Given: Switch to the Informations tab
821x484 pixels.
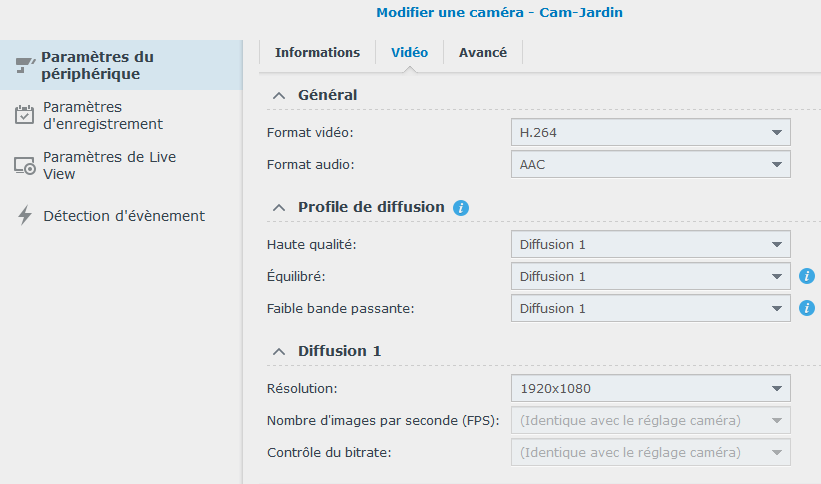Looking at the screenshot, I should pos(317,53).
